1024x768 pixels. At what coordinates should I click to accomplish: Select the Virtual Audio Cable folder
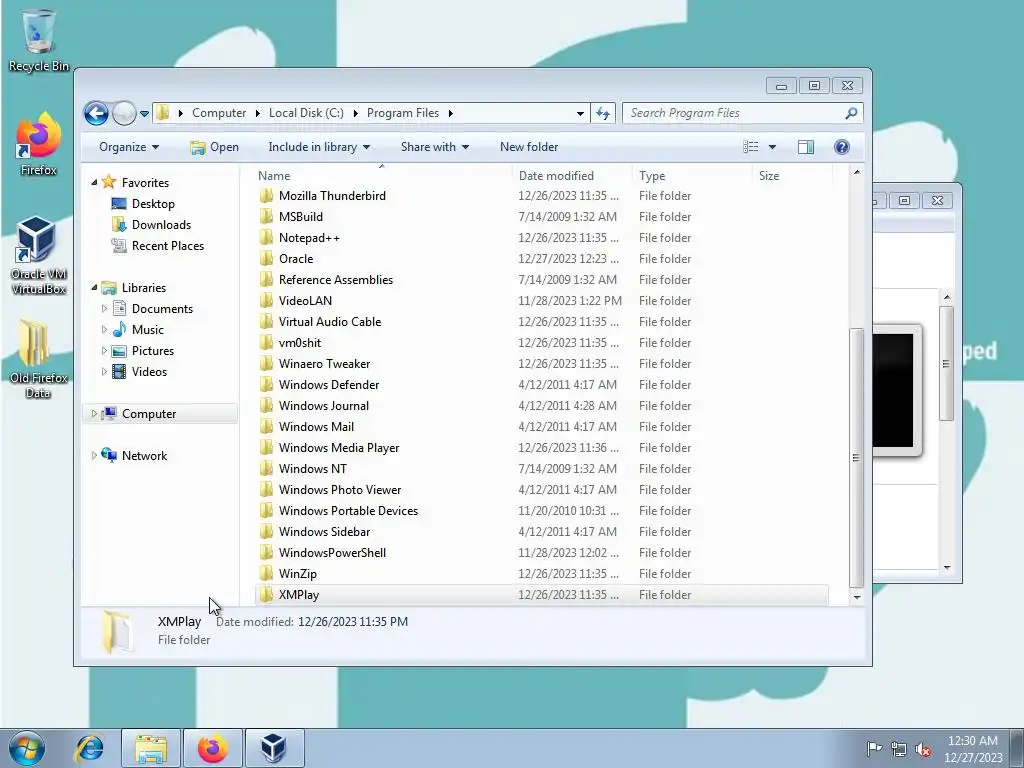tap(330, 321)
